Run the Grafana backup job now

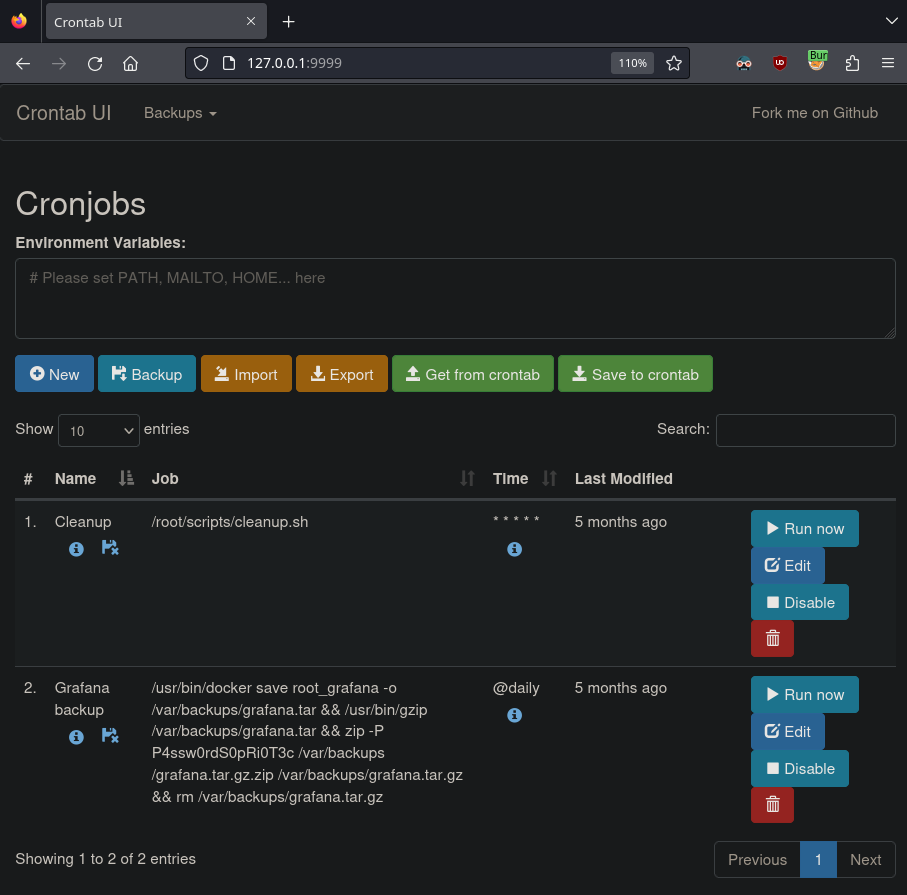pyautogui.click(x=805, y=694)
